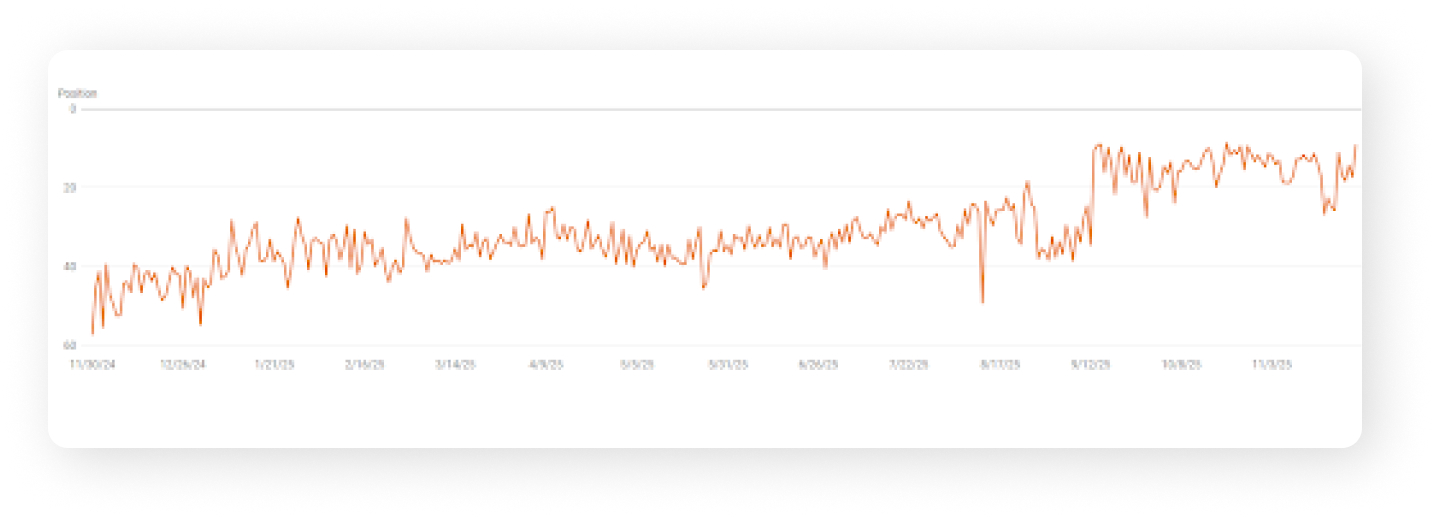Select the 10/8/25 date label
Screen dimensions: 1434x518
pyautogui.click(x=1182, y=365)
